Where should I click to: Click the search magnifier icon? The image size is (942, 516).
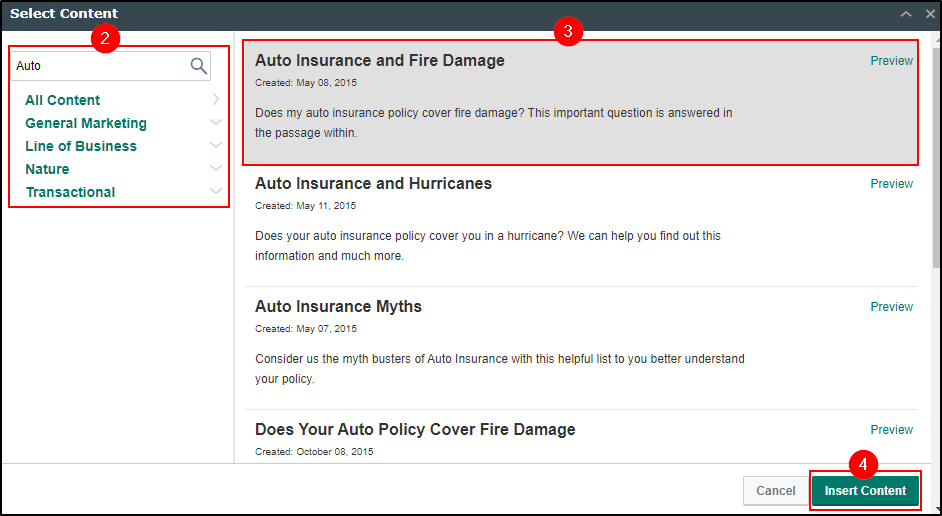pyautogui.click(x=199, y=65)
